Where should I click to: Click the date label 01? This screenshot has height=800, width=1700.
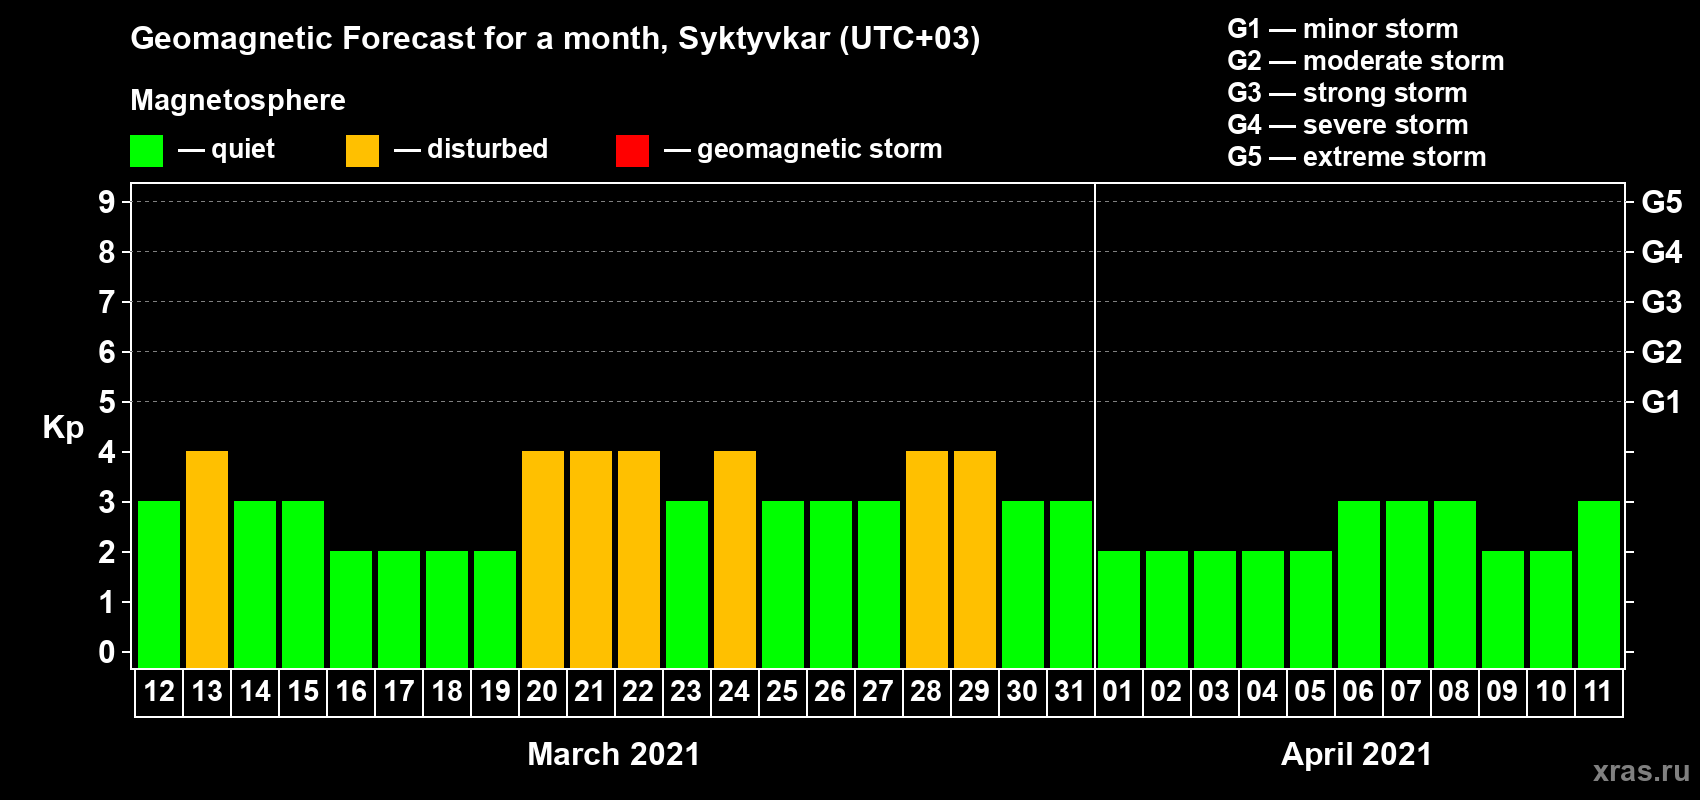click(x=1118, y=691)
